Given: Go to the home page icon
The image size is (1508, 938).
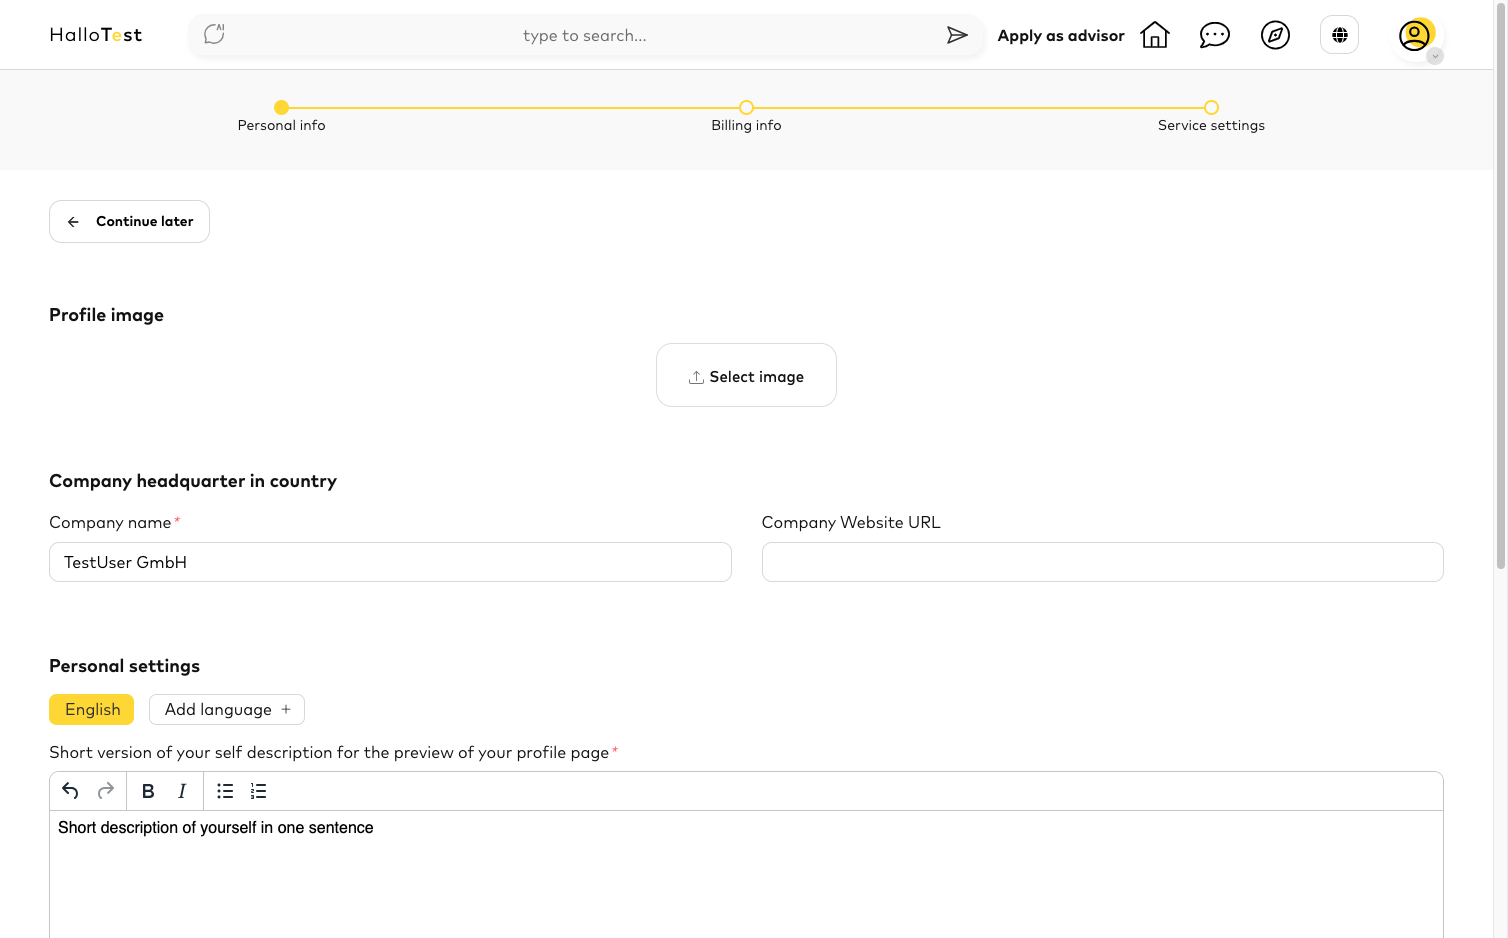Looking at the screenshot, I should coord(1155,35).
